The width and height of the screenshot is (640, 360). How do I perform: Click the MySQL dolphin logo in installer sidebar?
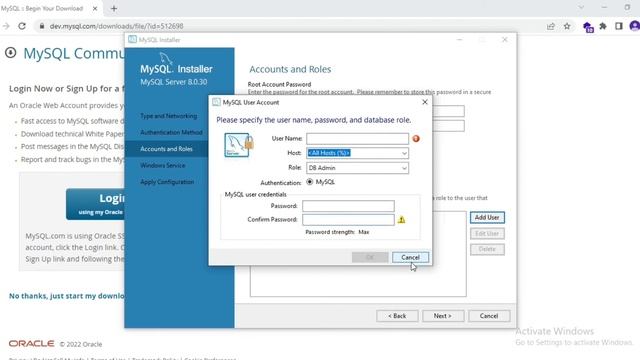click(165, 58)
